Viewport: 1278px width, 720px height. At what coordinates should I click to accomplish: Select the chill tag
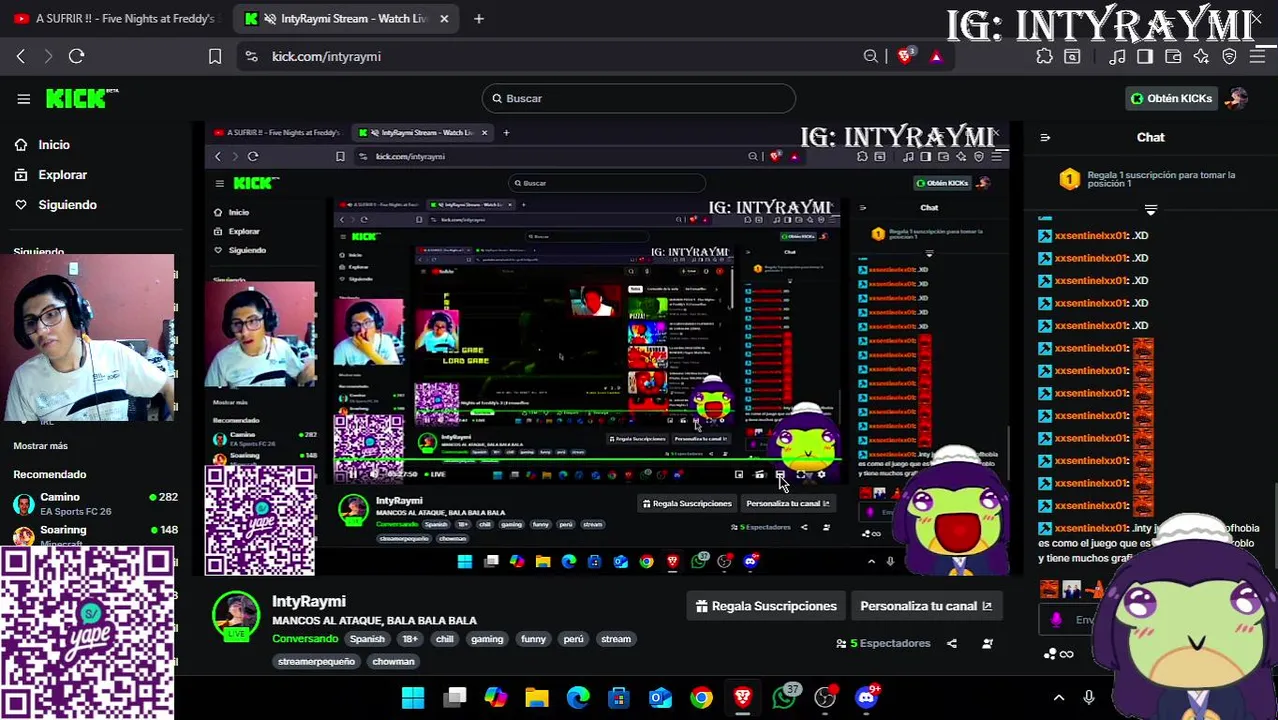coord(445,639)
